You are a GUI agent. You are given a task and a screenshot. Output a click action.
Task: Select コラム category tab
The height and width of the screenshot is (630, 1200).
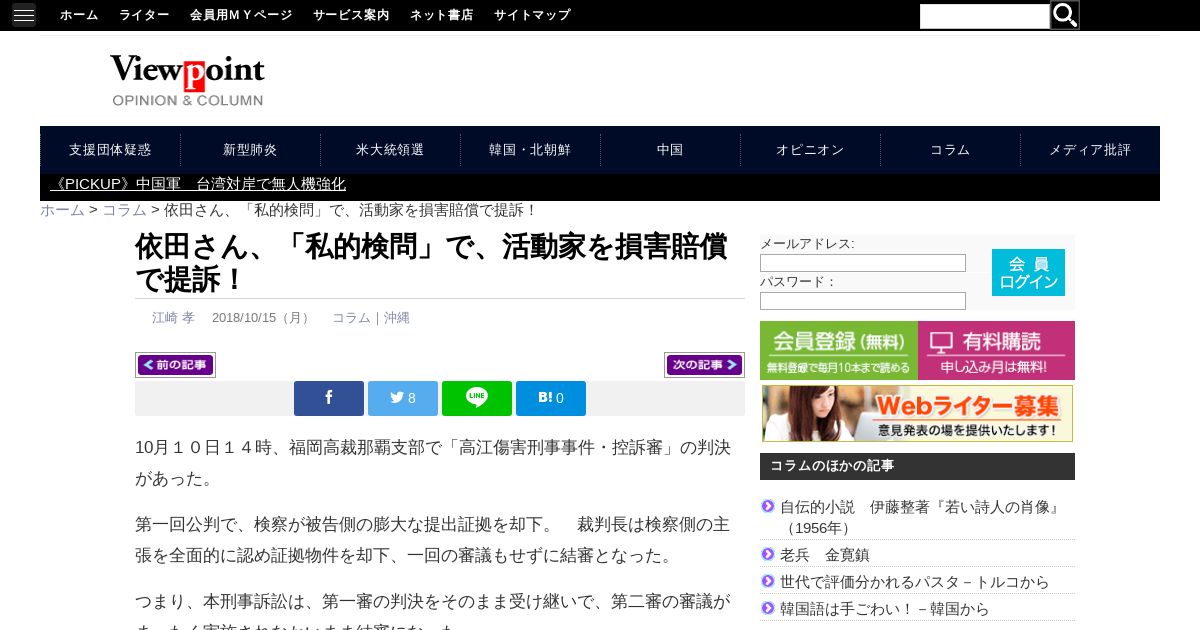pyautogui.click(x=950, y=150)
